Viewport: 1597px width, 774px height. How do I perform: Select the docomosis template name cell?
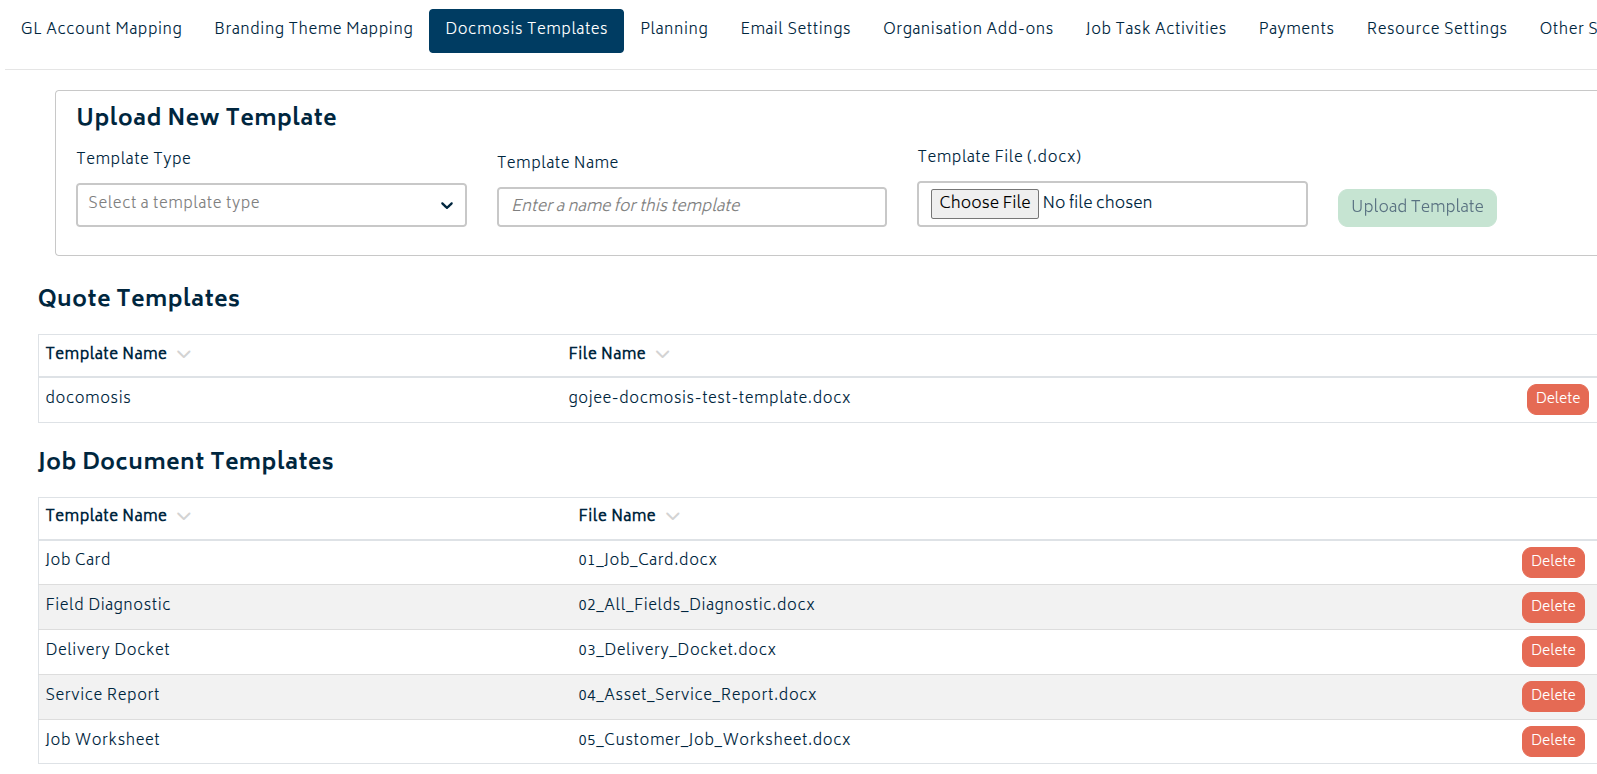pos(88,398)
